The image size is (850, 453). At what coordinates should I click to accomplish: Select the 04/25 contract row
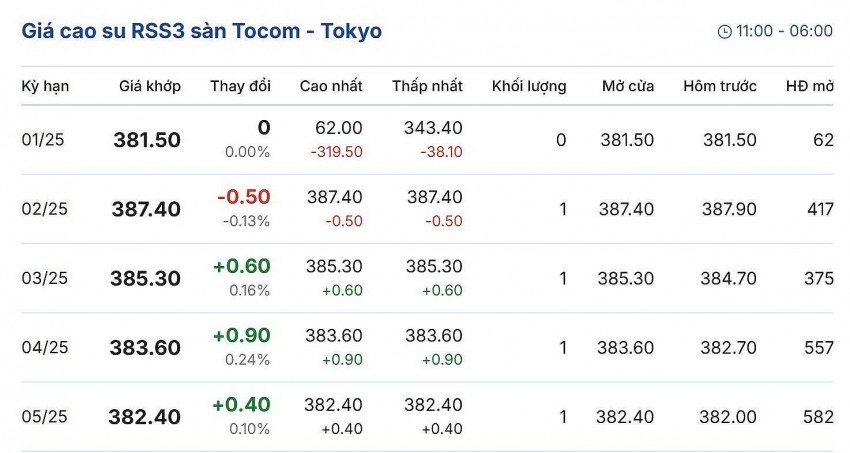[x=43, y=348]
